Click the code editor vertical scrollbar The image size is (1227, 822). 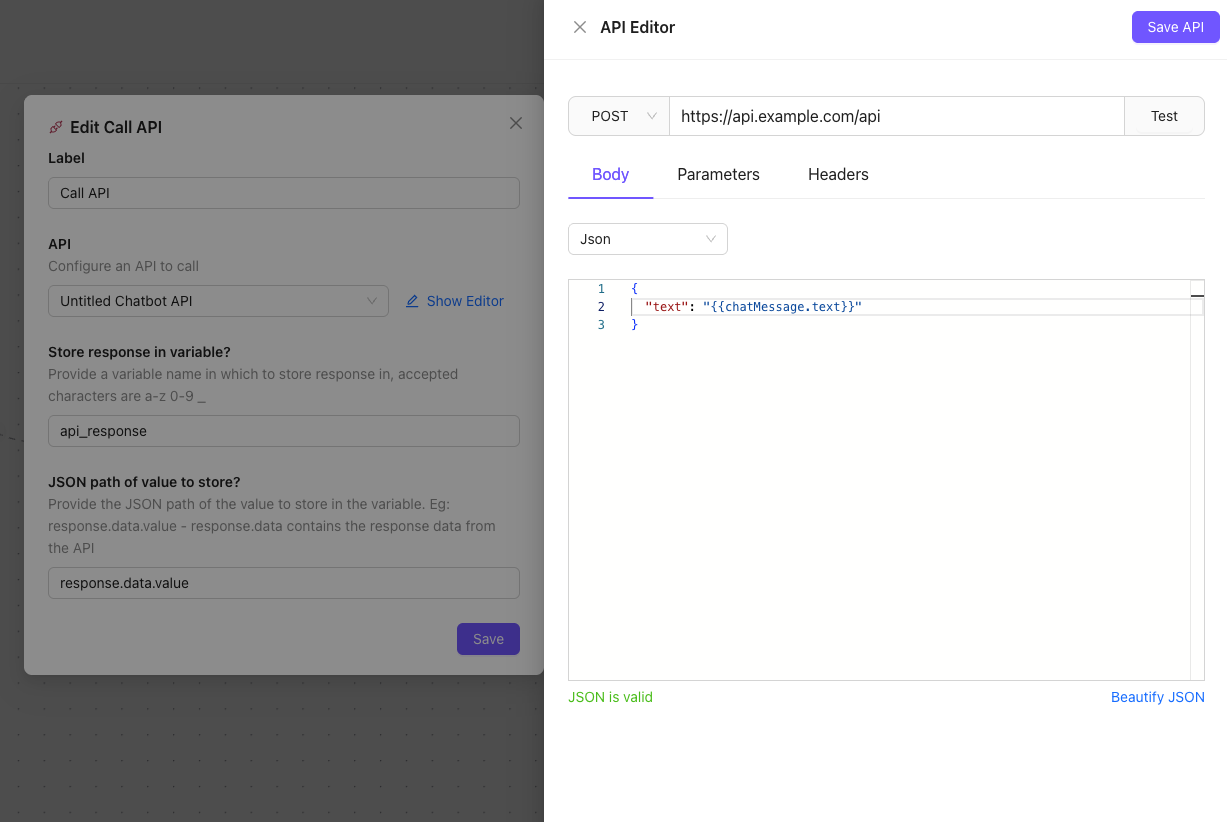point(1197,294)
